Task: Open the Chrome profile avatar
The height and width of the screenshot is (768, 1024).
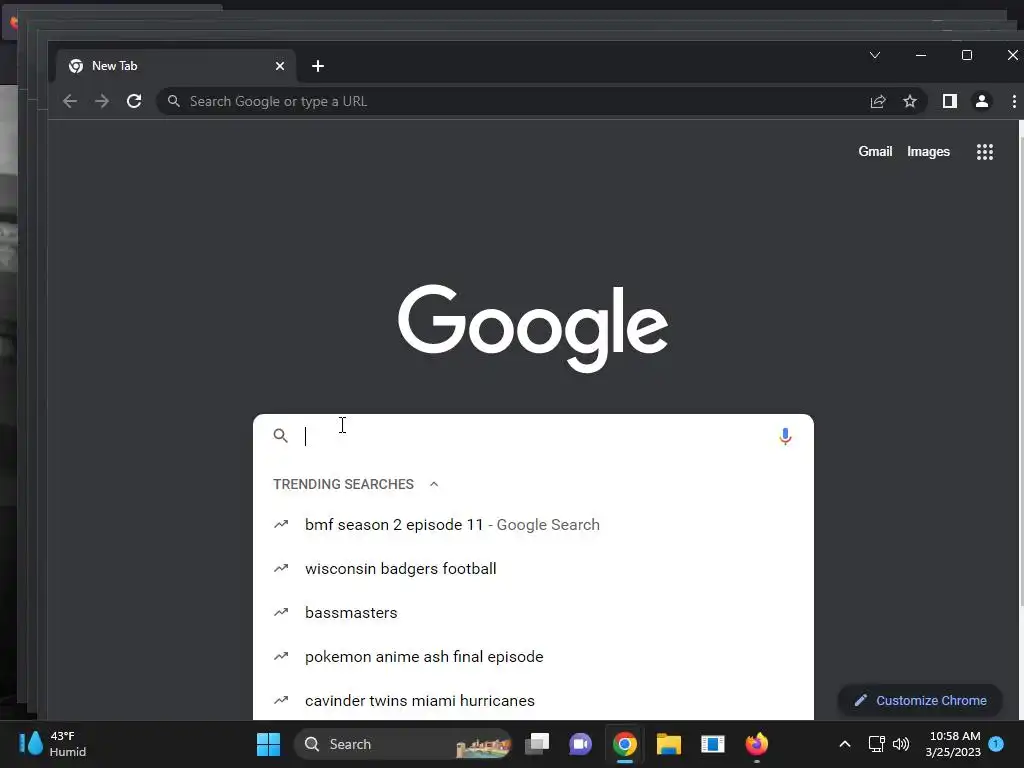Action: click(x=982, y=101)
